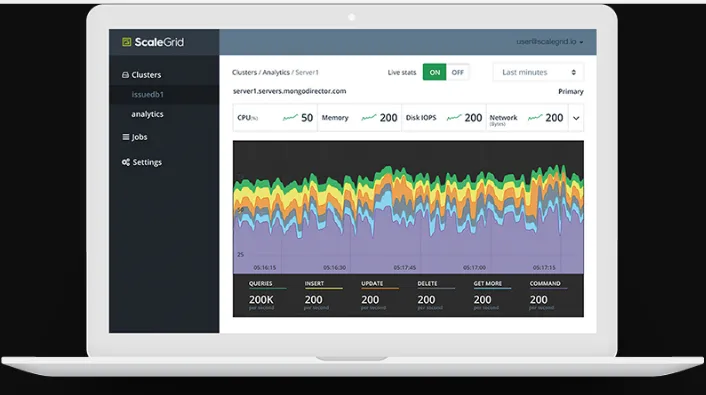The width and height of the screenshot is (706, 395).
Task: Click the CPU sparkline trend icon
Action: coord(290,118)
